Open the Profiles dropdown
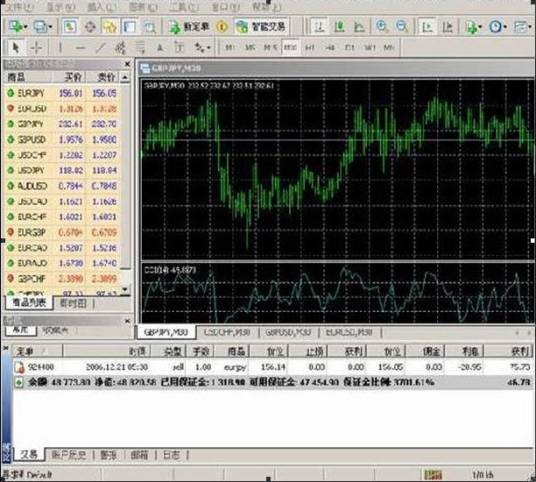Viewport: 536px width, 482px height. tap(43, 27)
